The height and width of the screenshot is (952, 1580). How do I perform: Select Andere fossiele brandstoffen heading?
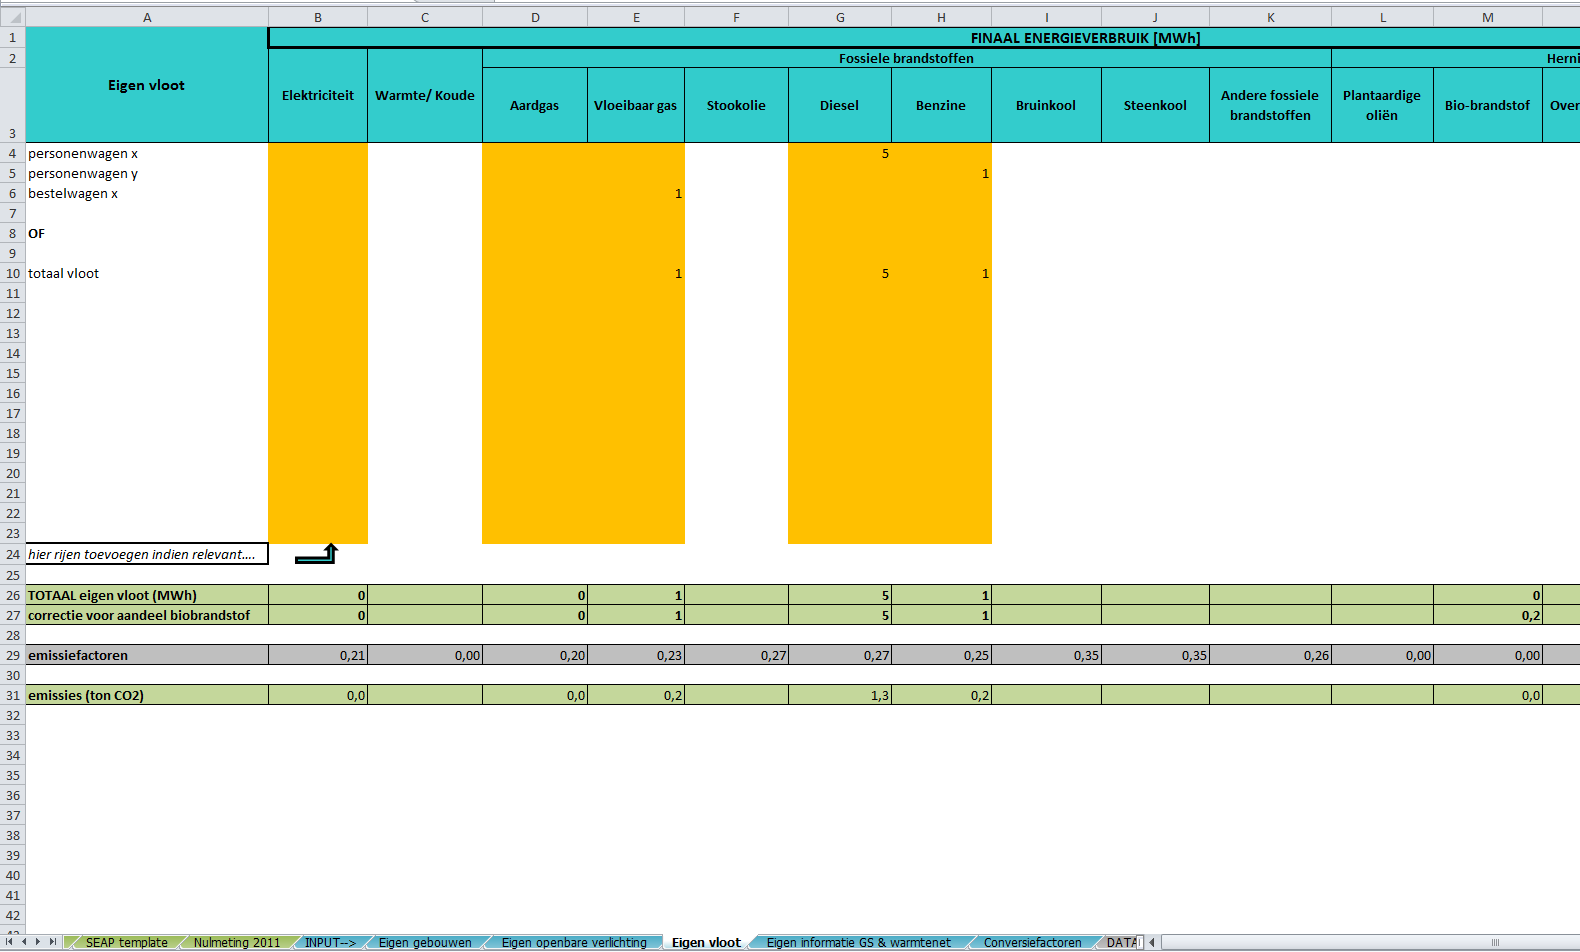[1270, 105]
